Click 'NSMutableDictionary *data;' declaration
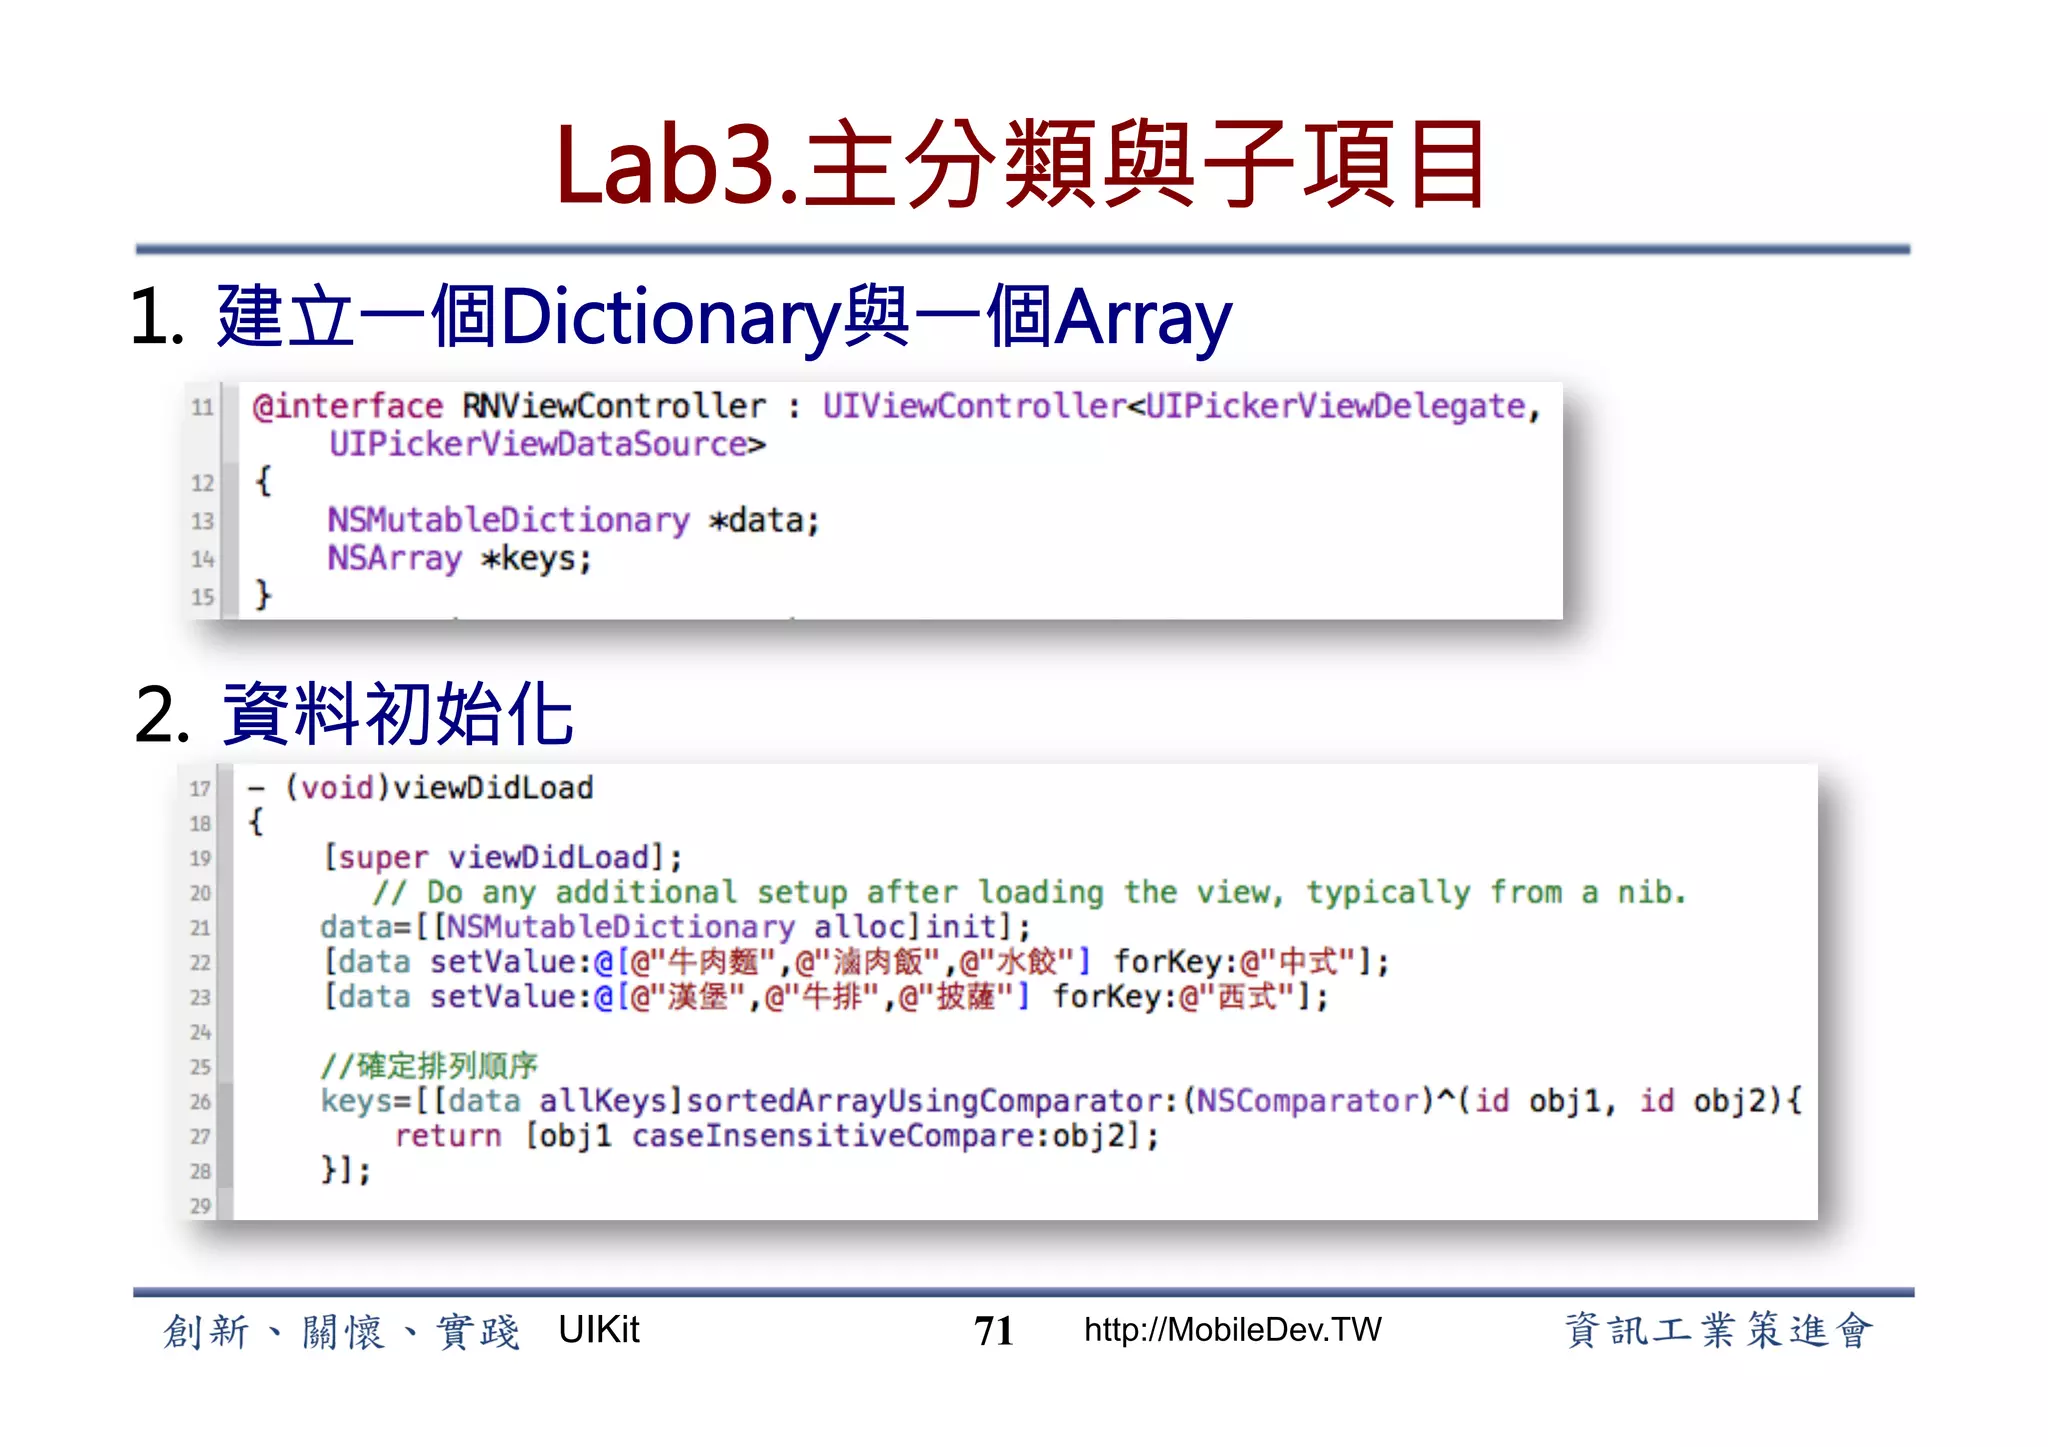The image size is (2048, 1447). (x=574, y=520)
